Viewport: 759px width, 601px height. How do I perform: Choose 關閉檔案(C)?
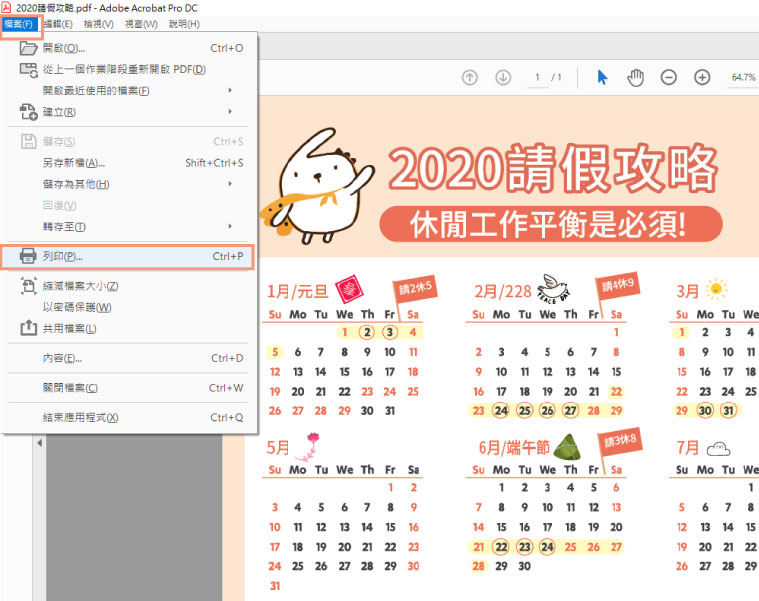click(x=128, y=388)
